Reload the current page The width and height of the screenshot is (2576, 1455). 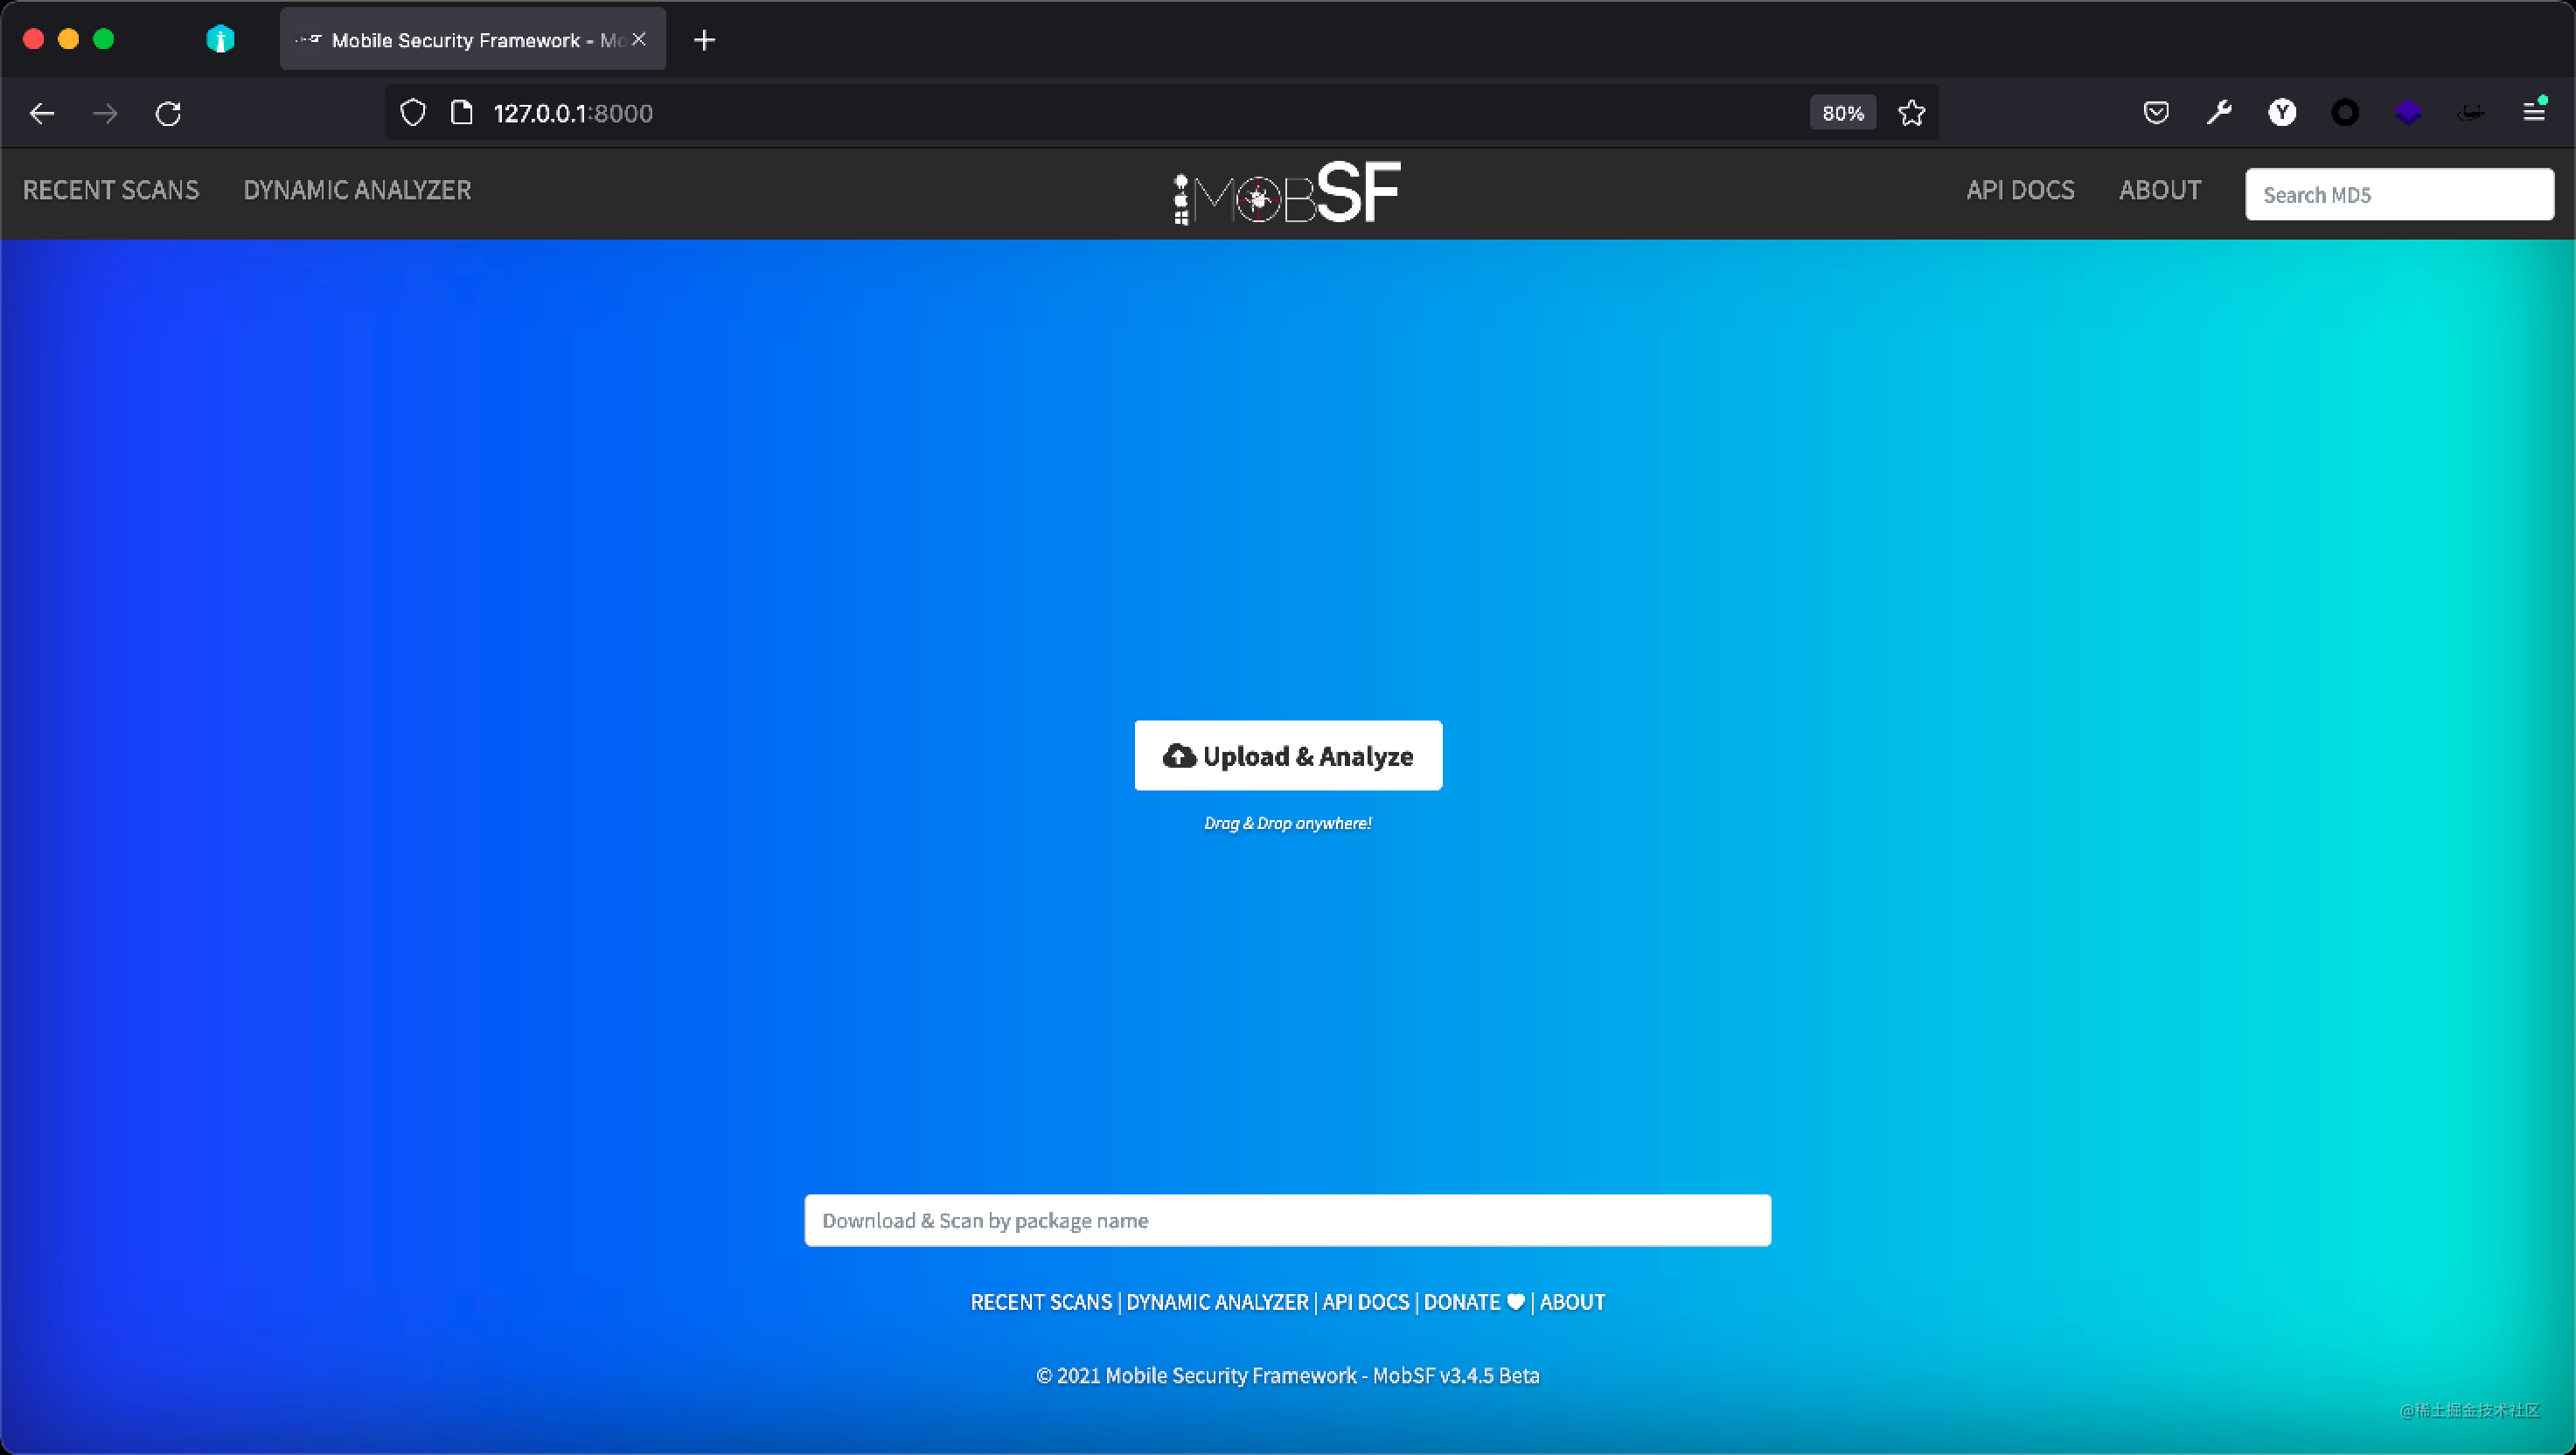168,112
